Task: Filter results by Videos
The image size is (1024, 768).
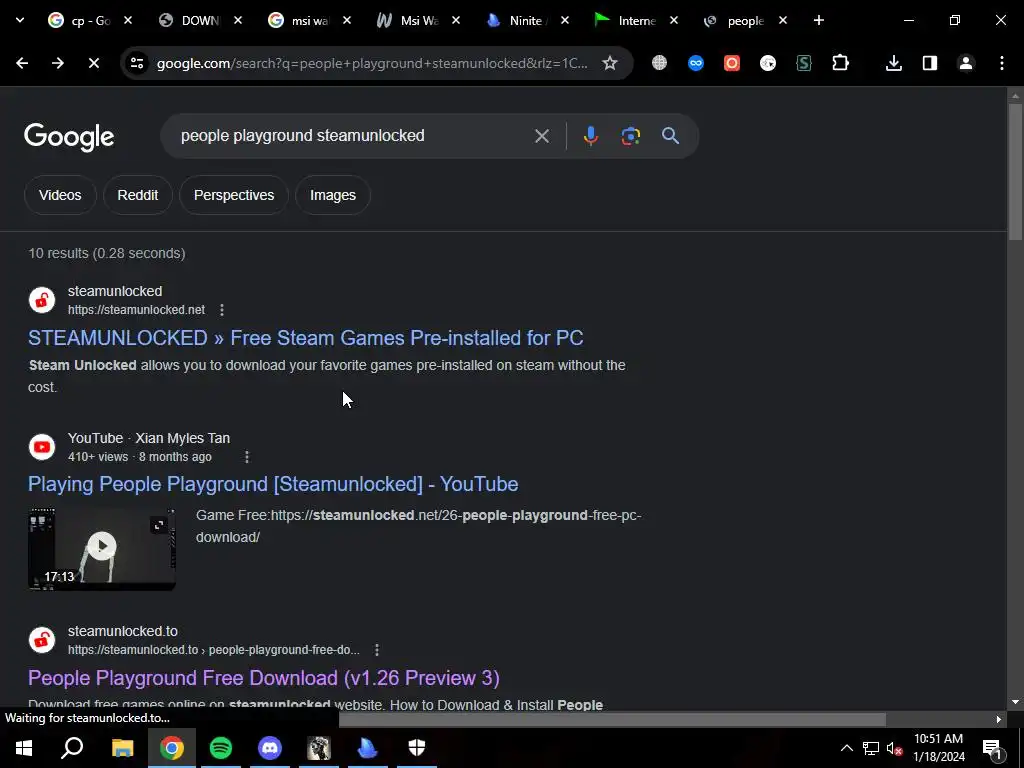Action: 60,195
